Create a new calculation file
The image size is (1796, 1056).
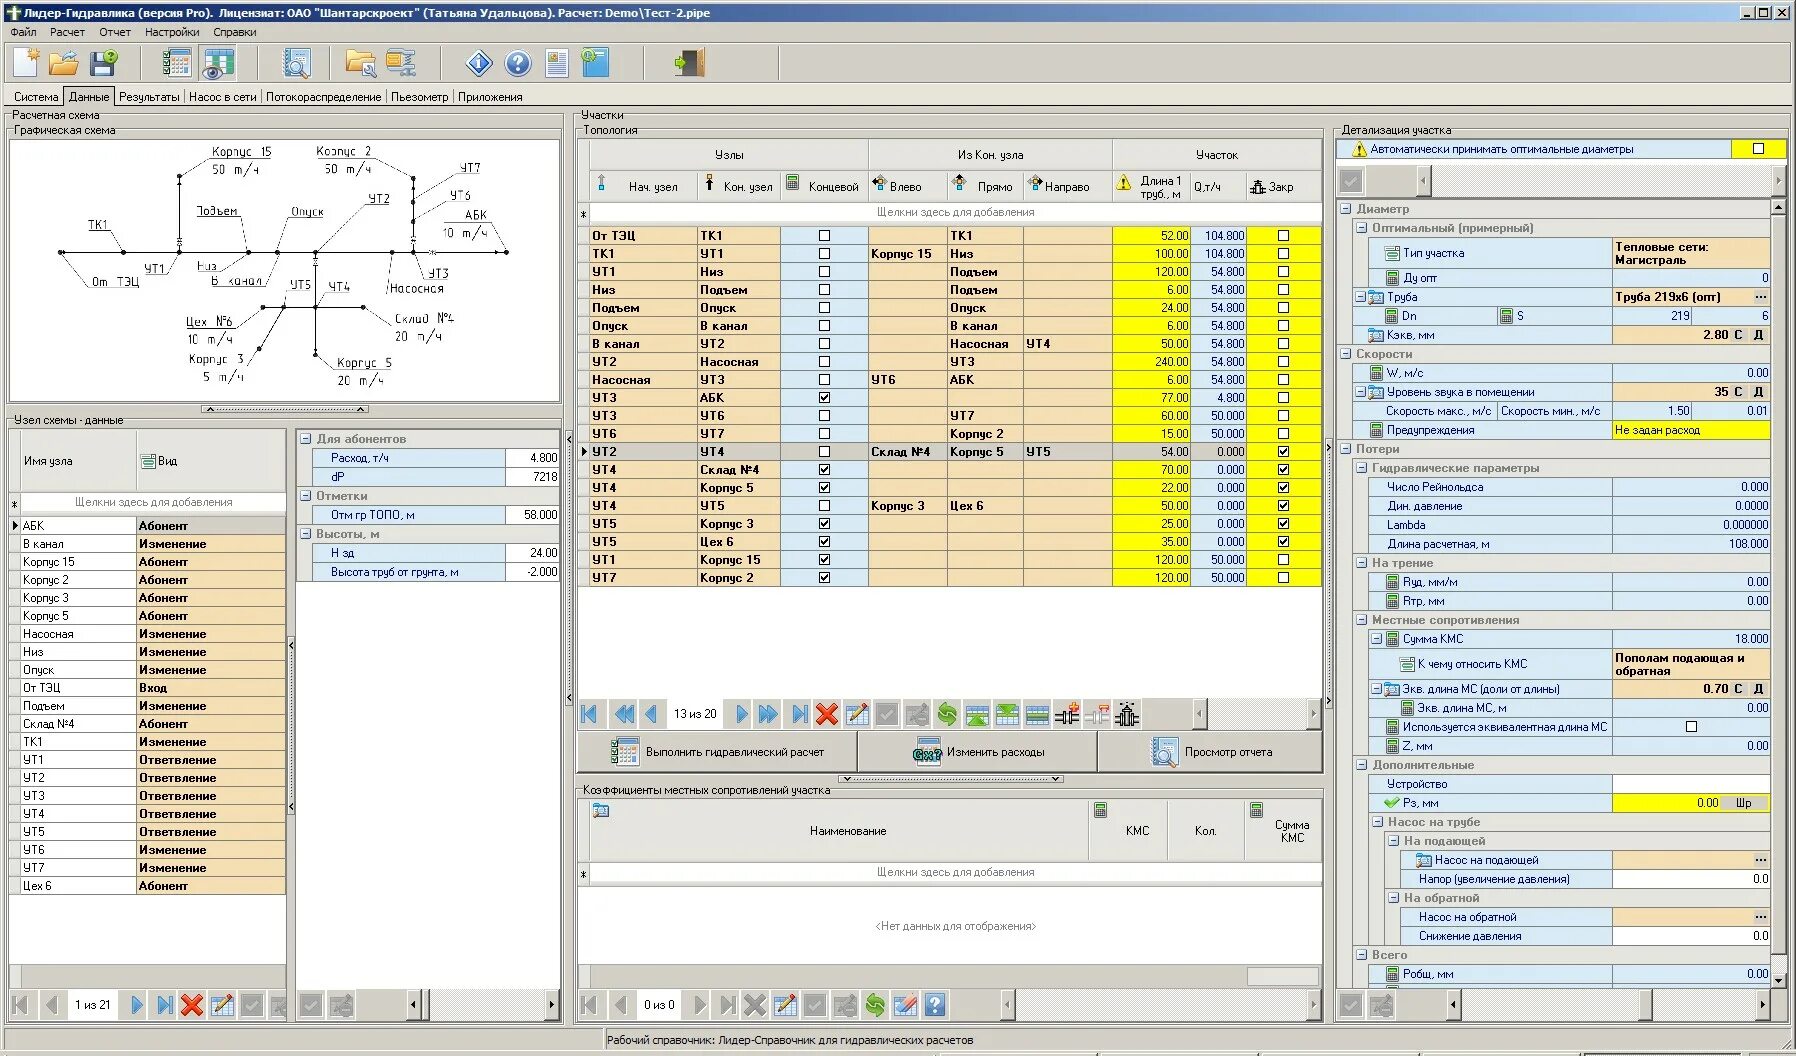26,64
